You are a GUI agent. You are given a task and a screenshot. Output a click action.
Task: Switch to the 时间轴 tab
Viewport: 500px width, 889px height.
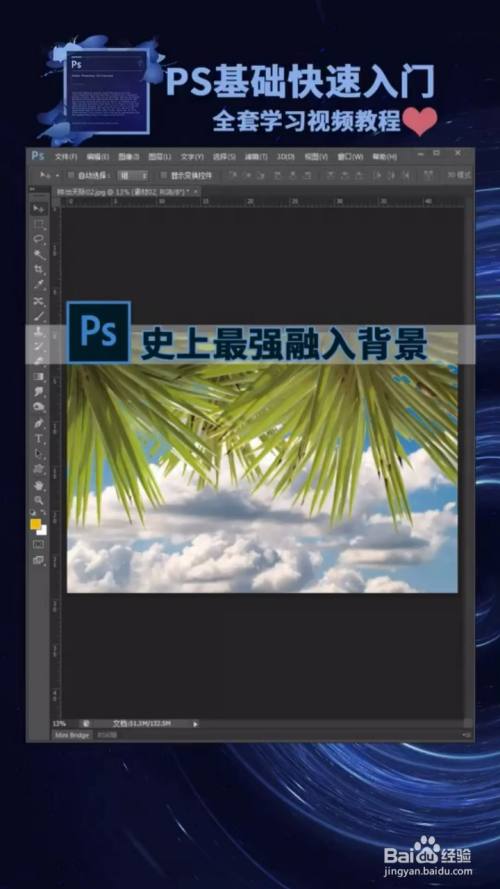(107, 735)
